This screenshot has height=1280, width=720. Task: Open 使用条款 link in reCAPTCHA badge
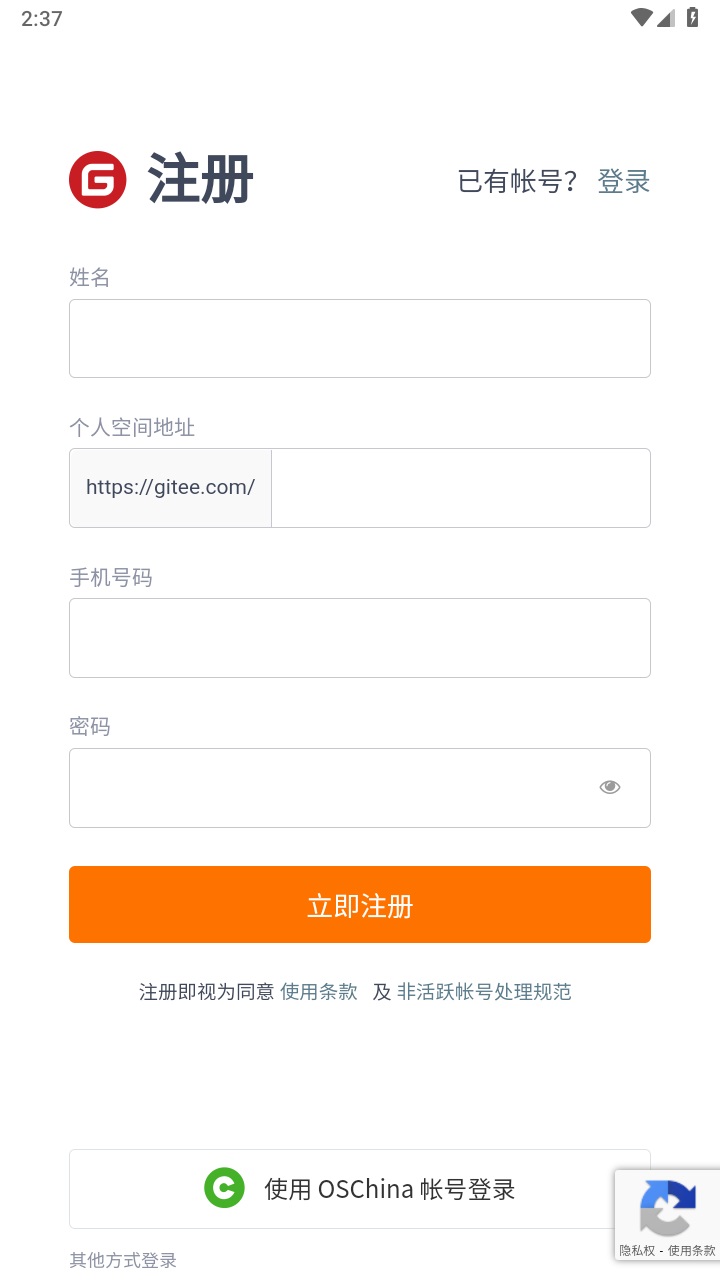692,1251
